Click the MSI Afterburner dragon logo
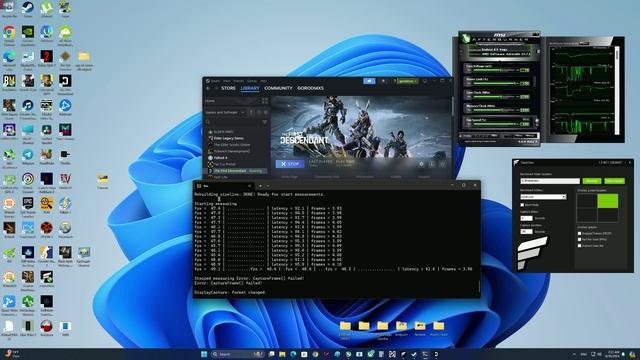This screenshot has height=360, width=640. click(466, 38)
